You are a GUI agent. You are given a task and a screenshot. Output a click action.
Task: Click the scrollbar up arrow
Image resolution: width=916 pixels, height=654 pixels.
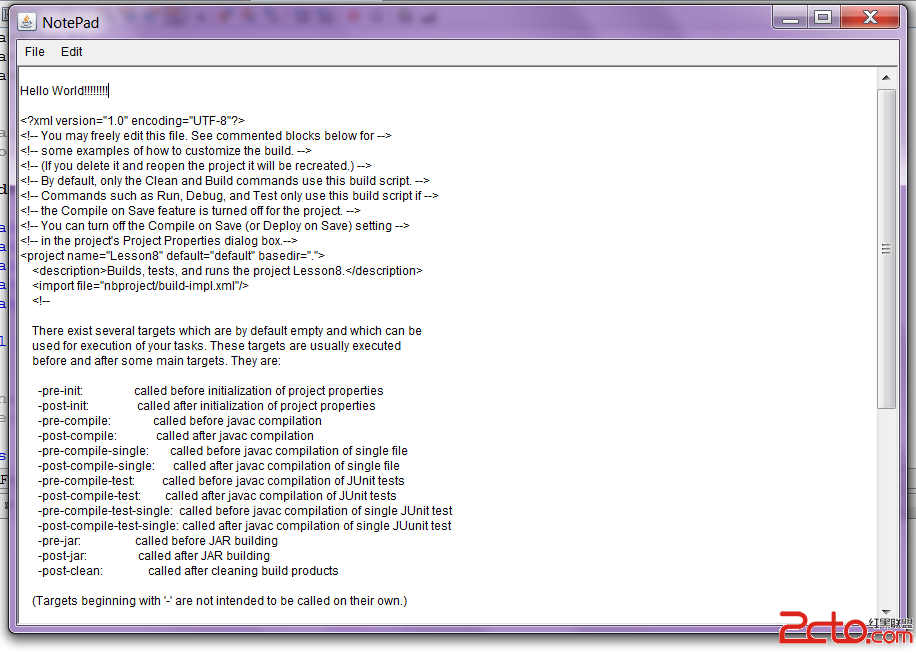coord(886,76)
